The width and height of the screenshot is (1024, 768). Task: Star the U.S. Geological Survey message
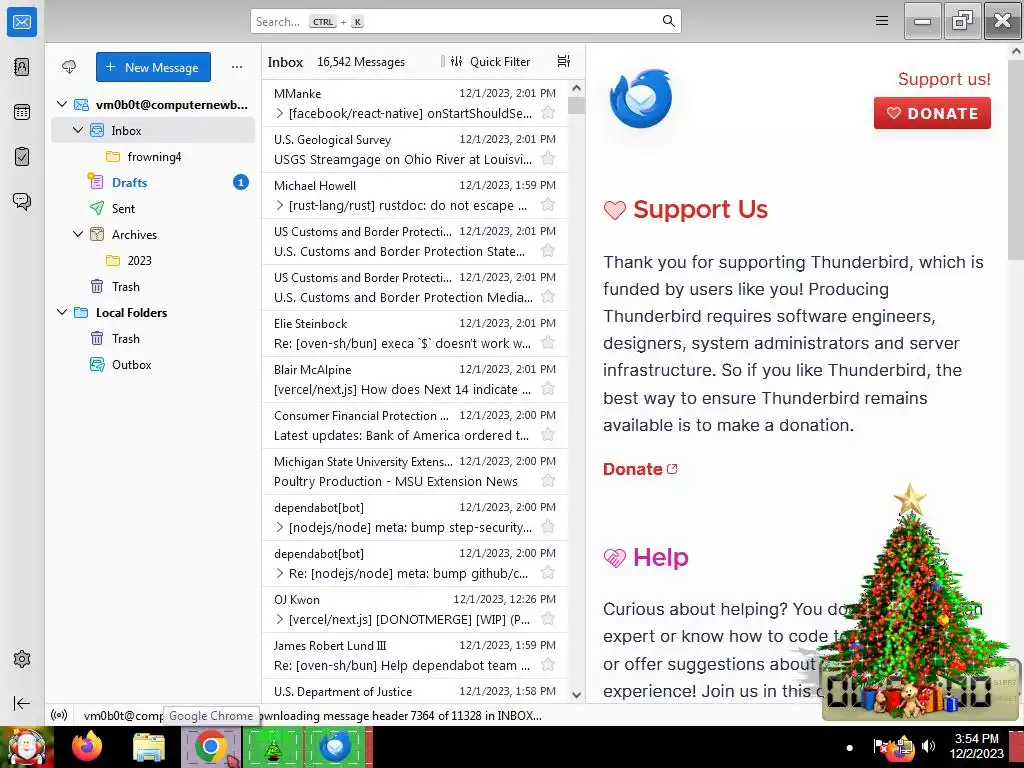(x=549, y=159)
